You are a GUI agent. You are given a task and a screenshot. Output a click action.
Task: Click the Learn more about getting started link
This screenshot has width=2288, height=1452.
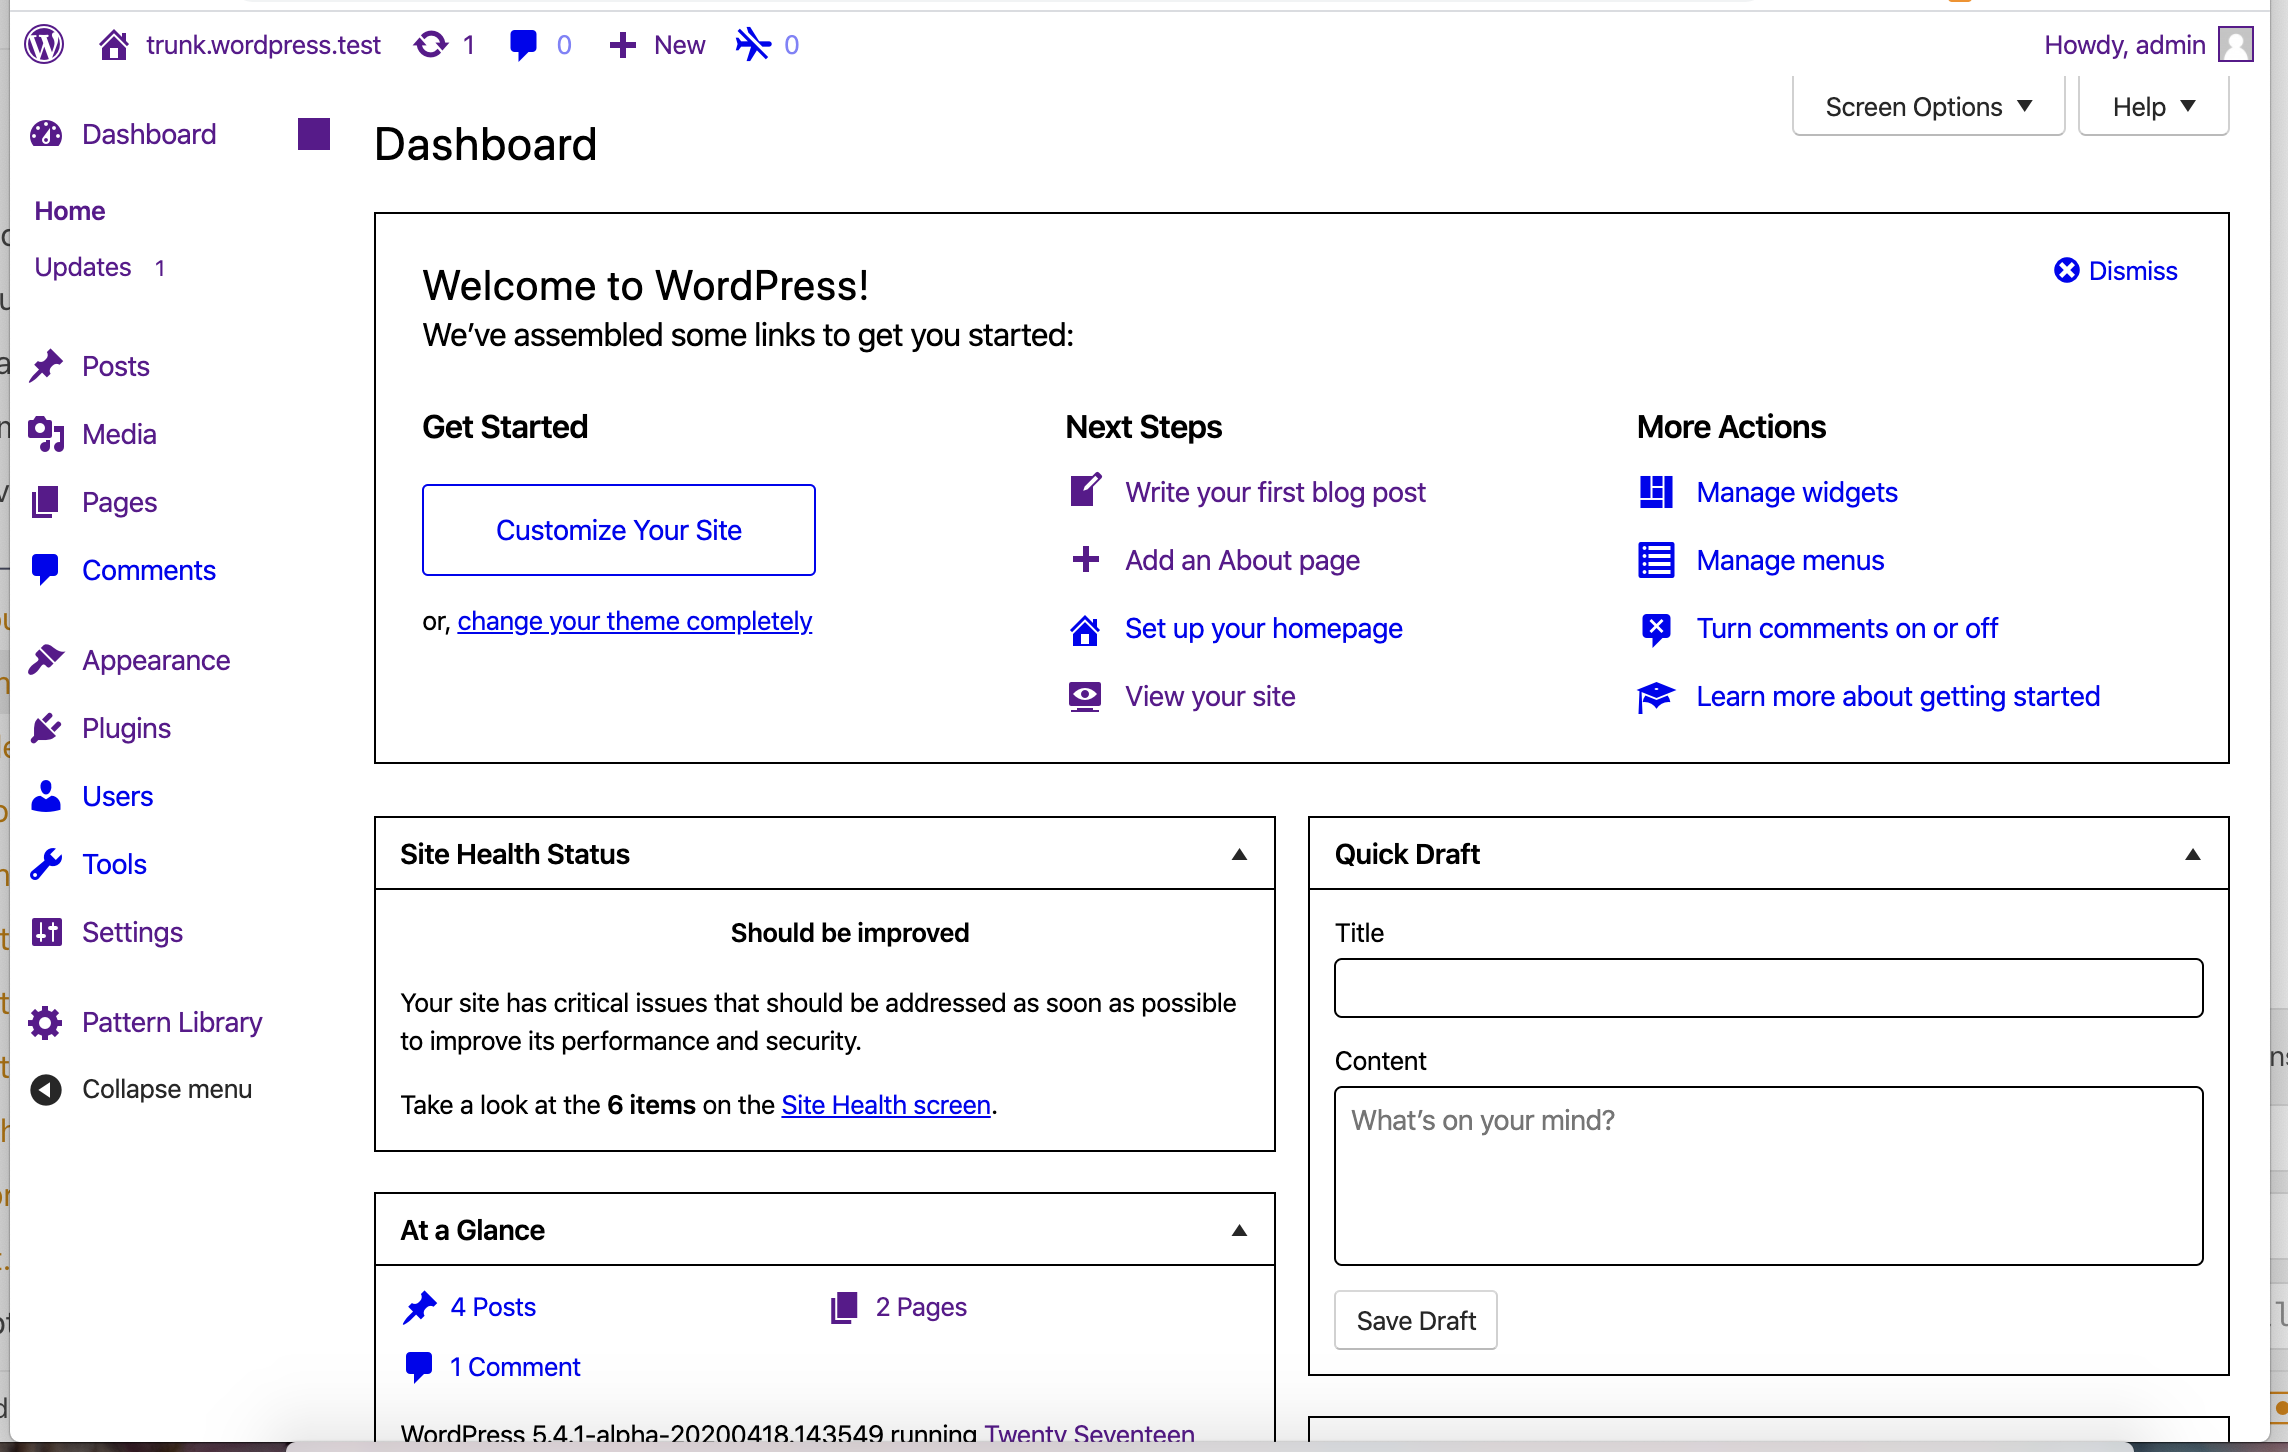pyautogui.click(x=1898, y=696)
